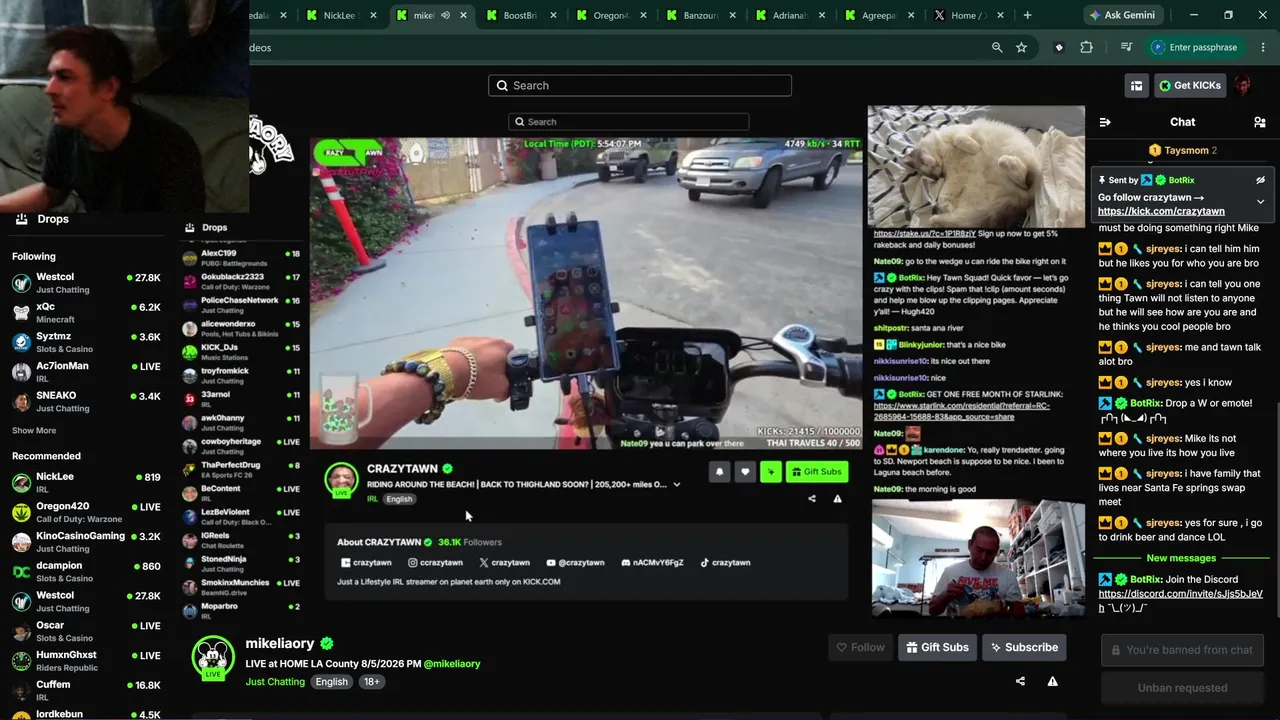Open CRAZYTAWN's TikTok link
The width and height of the screenshot is (1280, 720).
pos(725,563)
